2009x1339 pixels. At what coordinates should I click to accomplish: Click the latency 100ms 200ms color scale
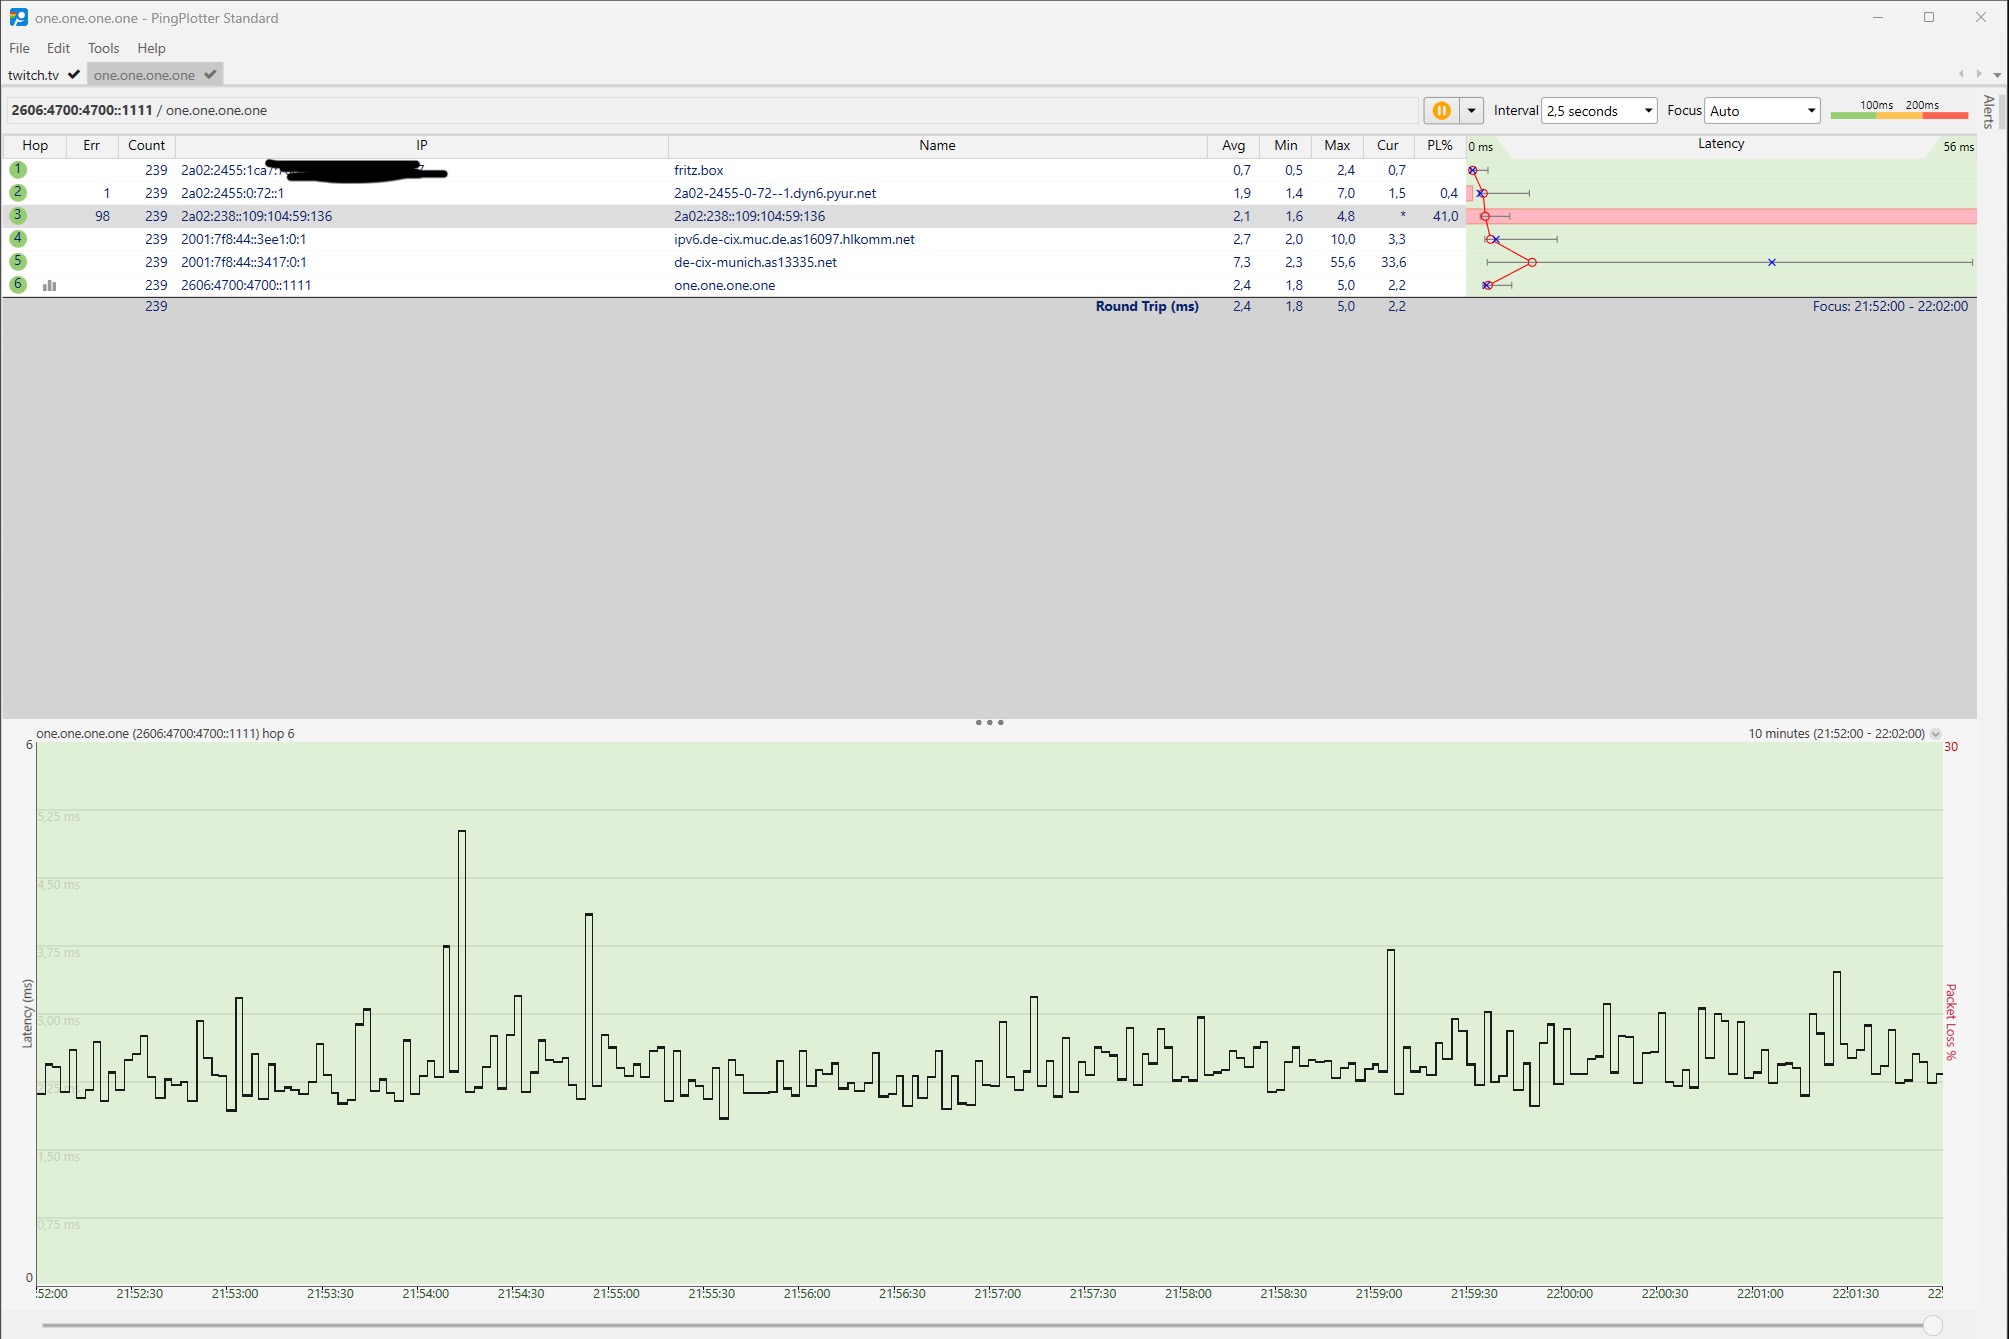tap(1898, 111)
